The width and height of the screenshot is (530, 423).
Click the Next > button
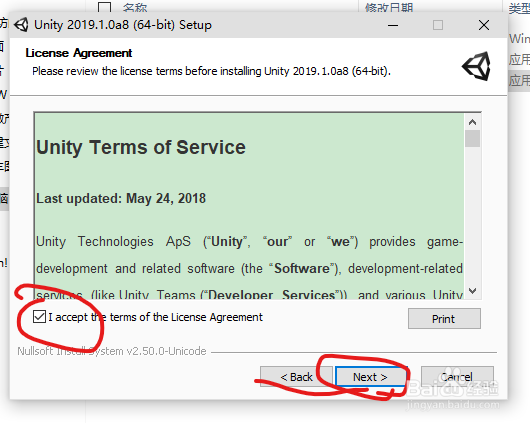[371, 377]
